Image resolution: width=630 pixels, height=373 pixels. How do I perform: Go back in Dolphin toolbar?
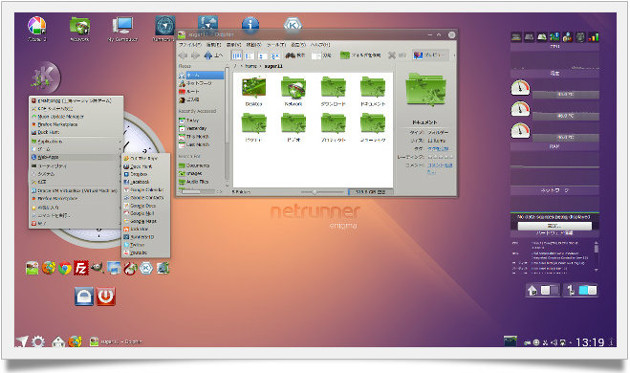[183, 55]
